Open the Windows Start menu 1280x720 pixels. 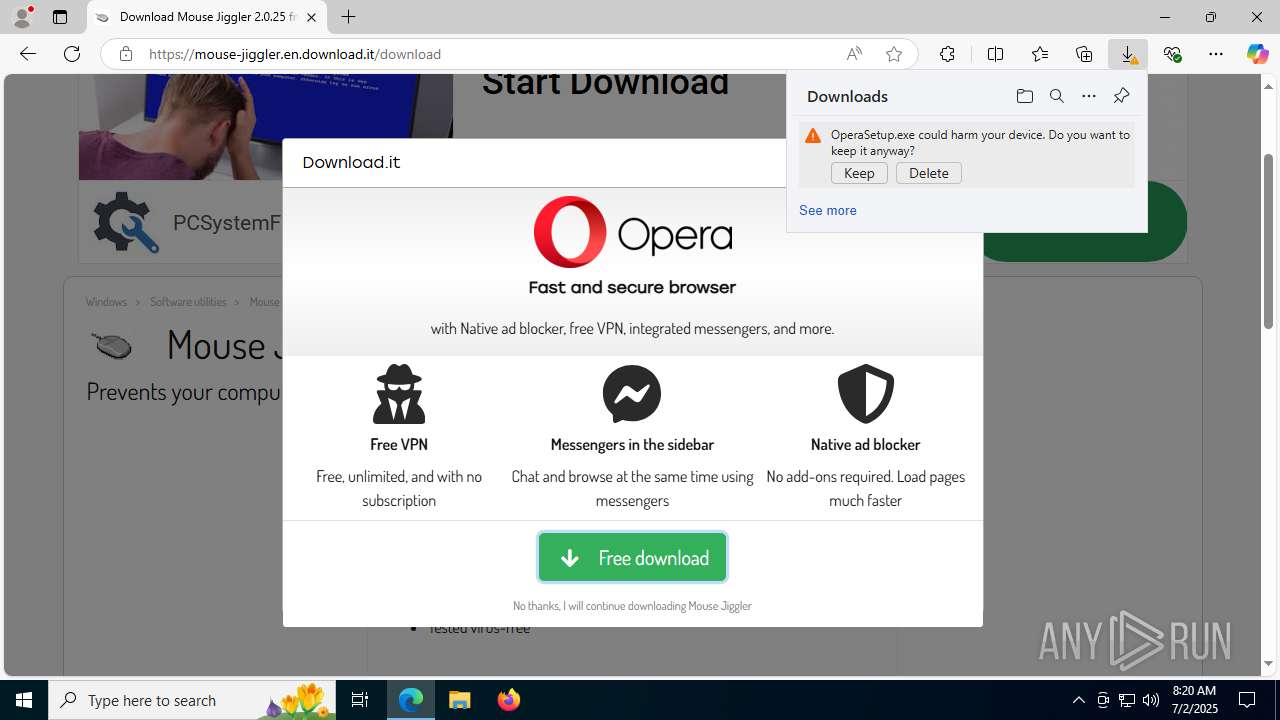24,700
